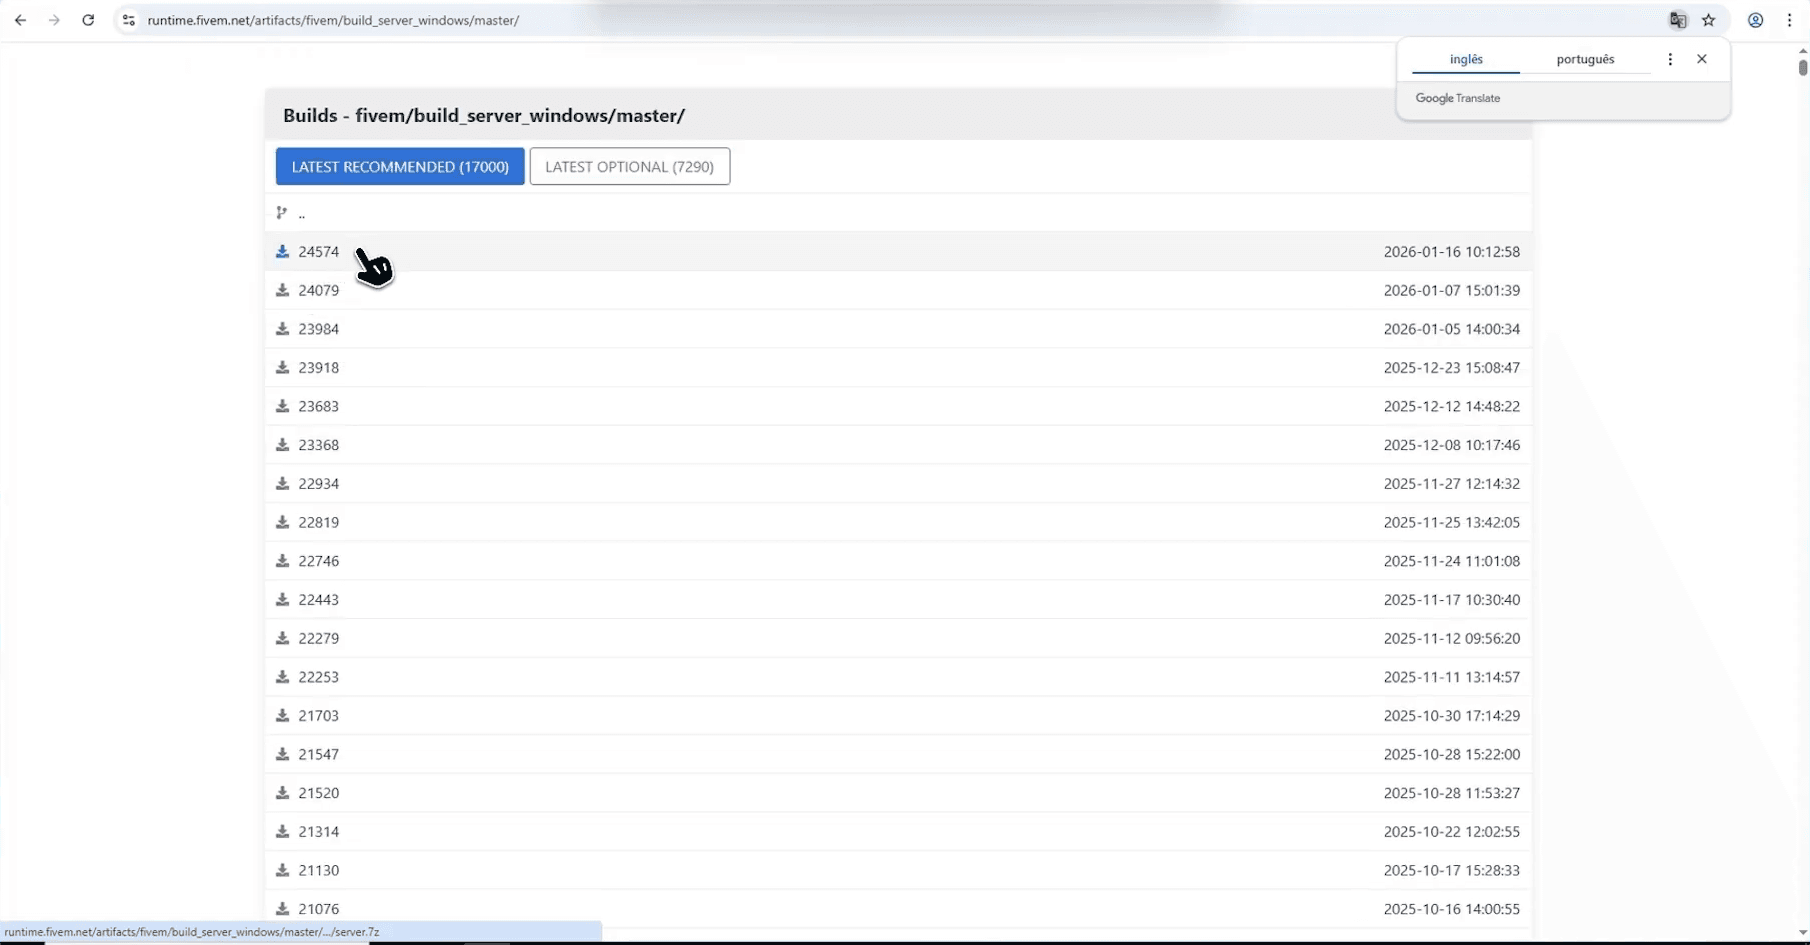Click the download icon for build 22819
Screen dimensions: 1810x945
click(282, 522)
